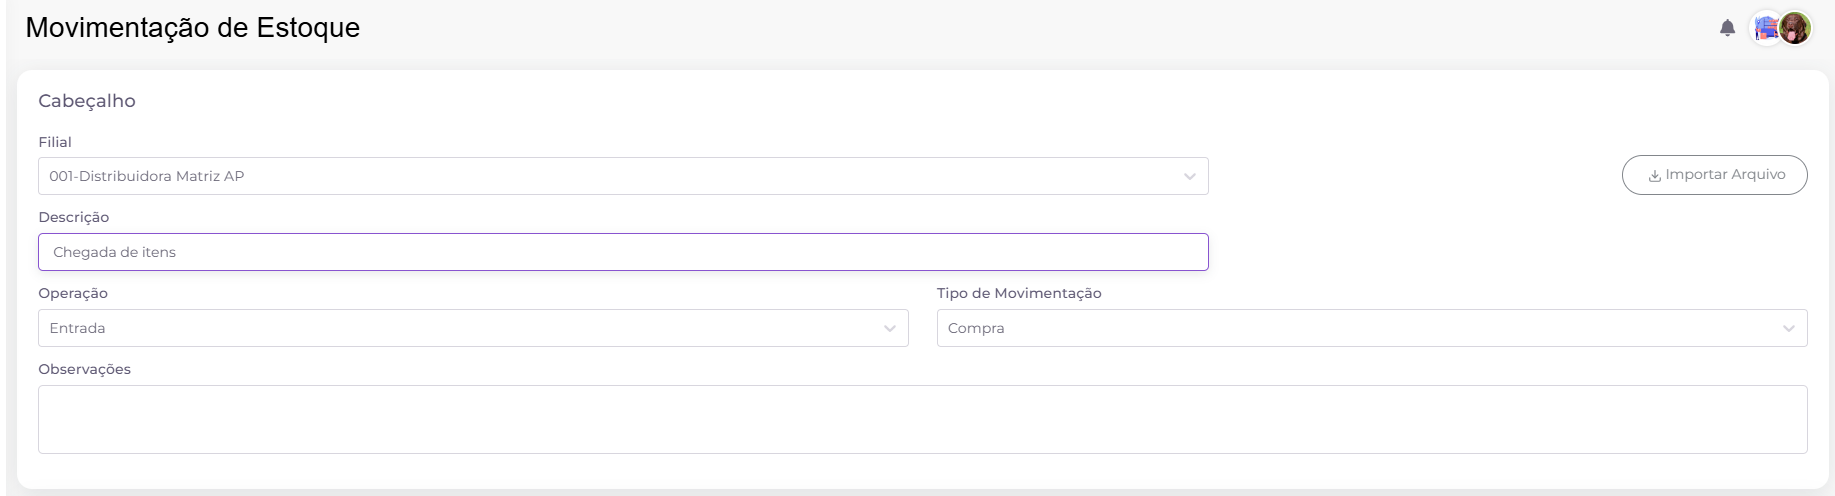Click inside the Observações text area
1835x496 pixels.
pyautogui.click(x=922, y=420)
